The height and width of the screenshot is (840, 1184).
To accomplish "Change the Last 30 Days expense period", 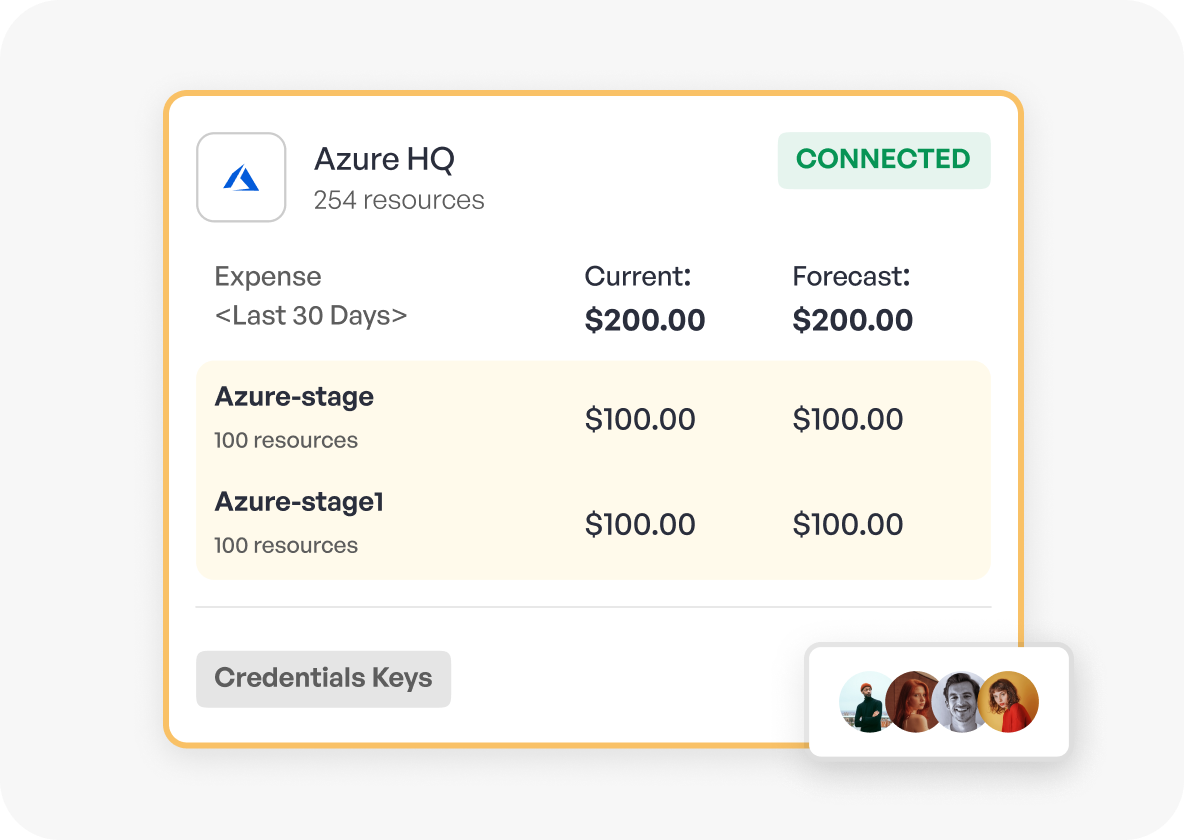I will [x=310, y=316].
